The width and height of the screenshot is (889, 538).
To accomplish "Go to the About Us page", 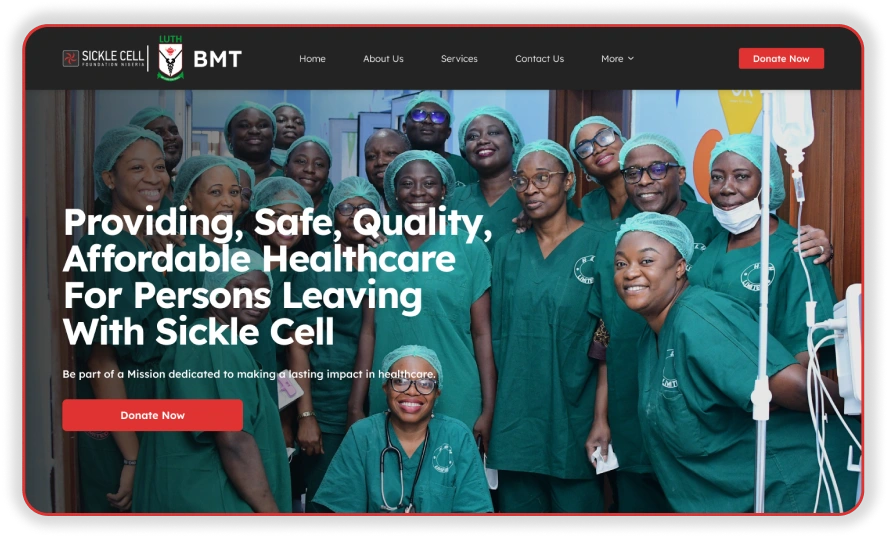I will [x=383, y=58].
